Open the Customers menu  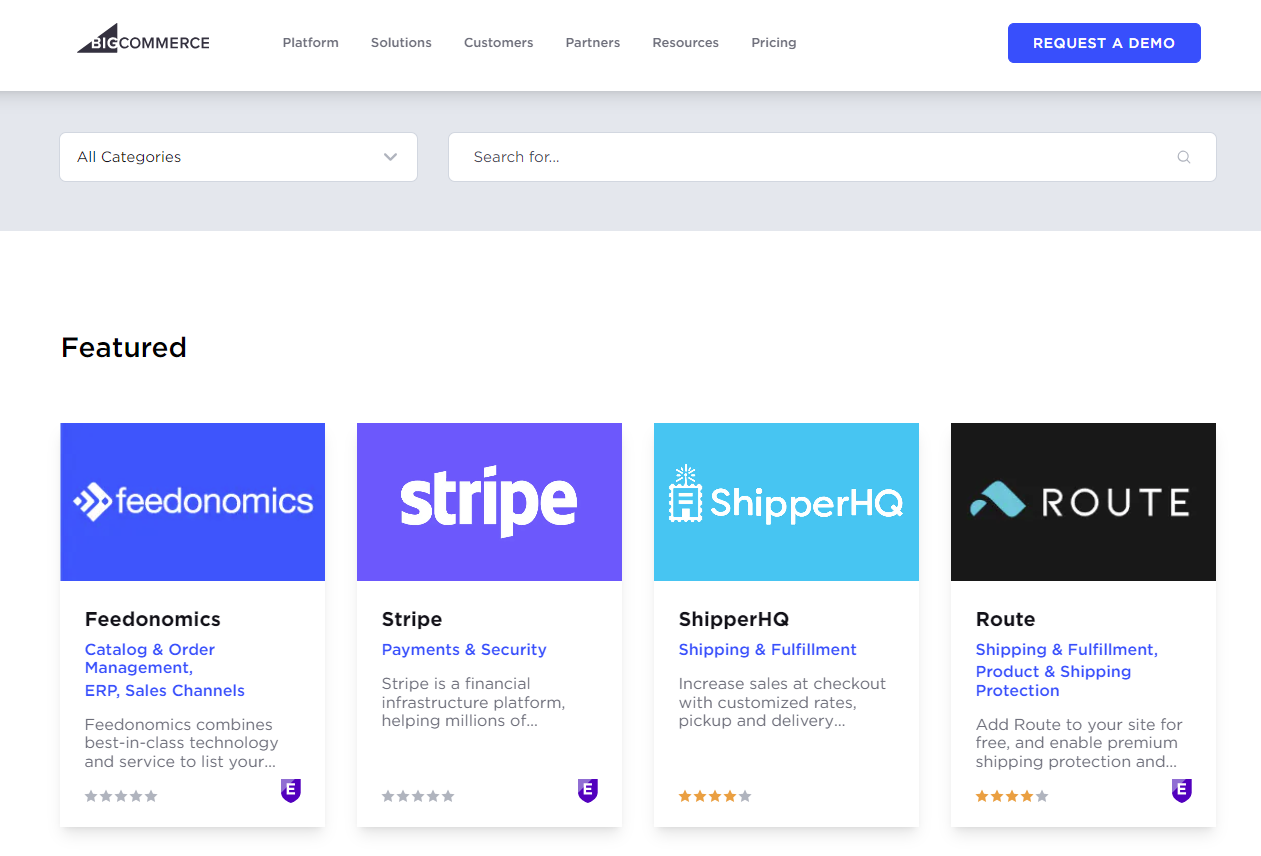pos(499,43)
